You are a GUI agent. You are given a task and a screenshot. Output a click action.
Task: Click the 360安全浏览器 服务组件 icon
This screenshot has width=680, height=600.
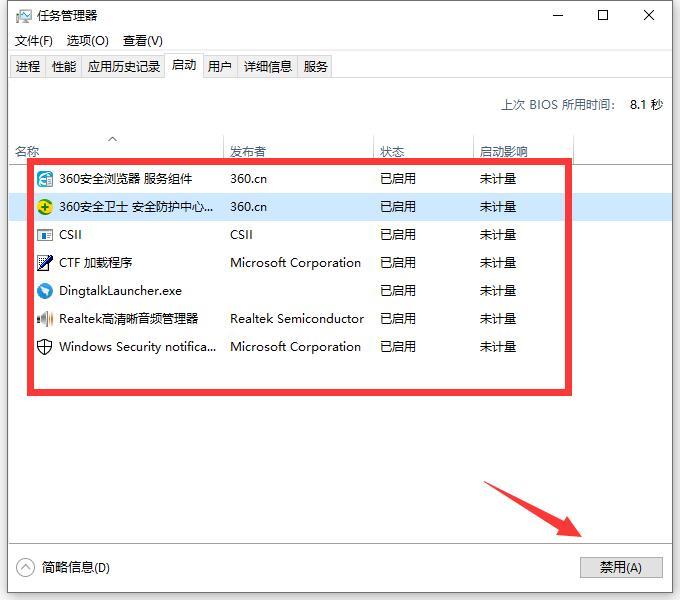45,179
